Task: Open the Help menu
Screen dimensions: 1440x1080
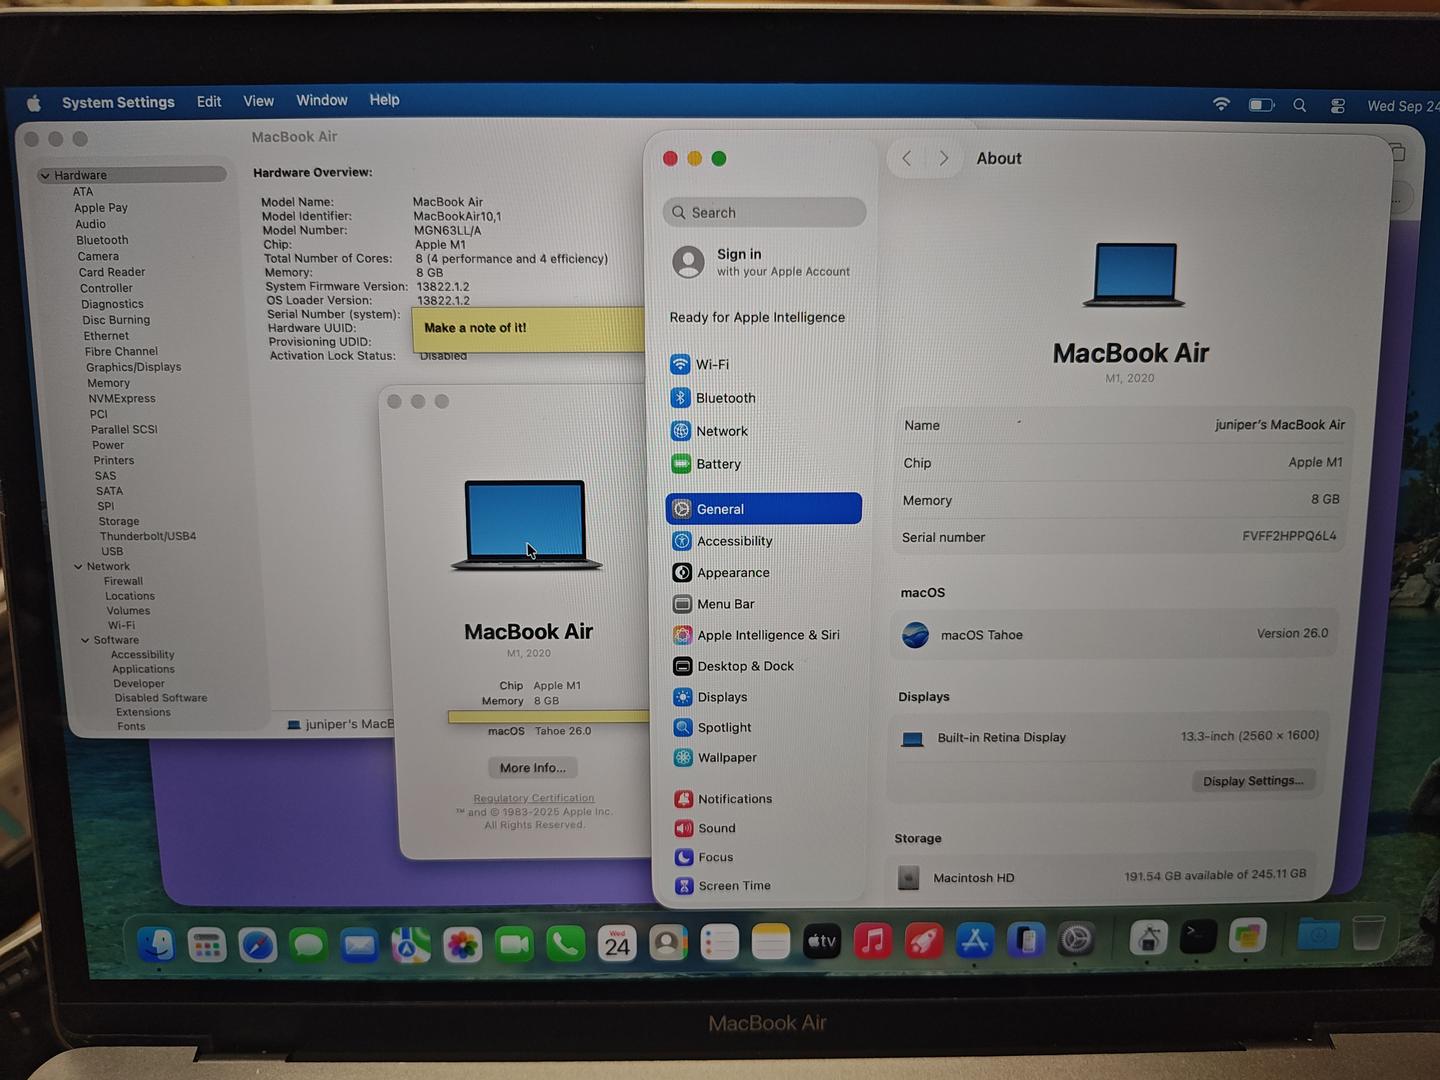Action: [x=384, y=100]
